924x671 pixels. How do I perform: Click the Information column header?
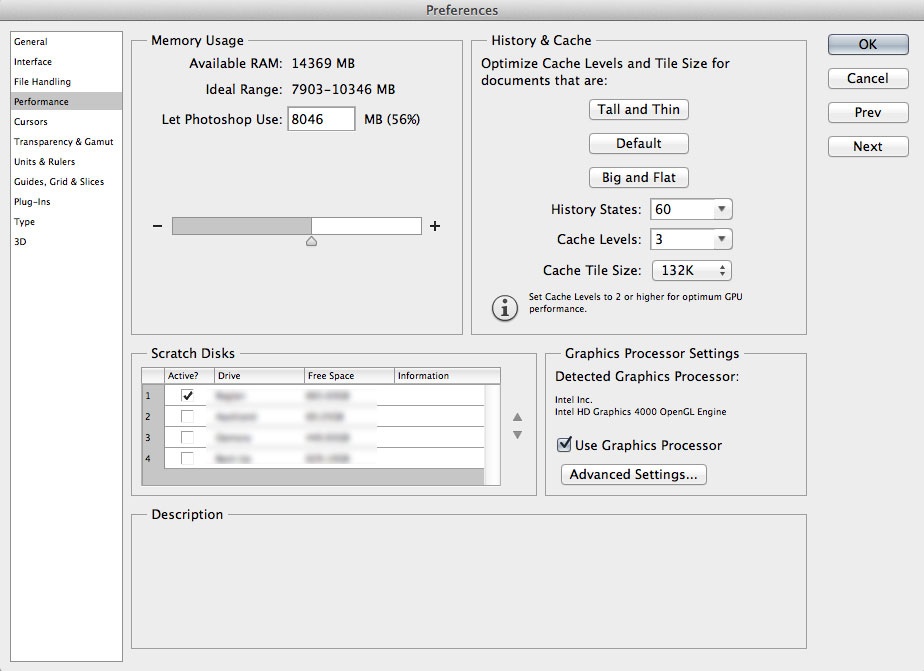(447, 376)
